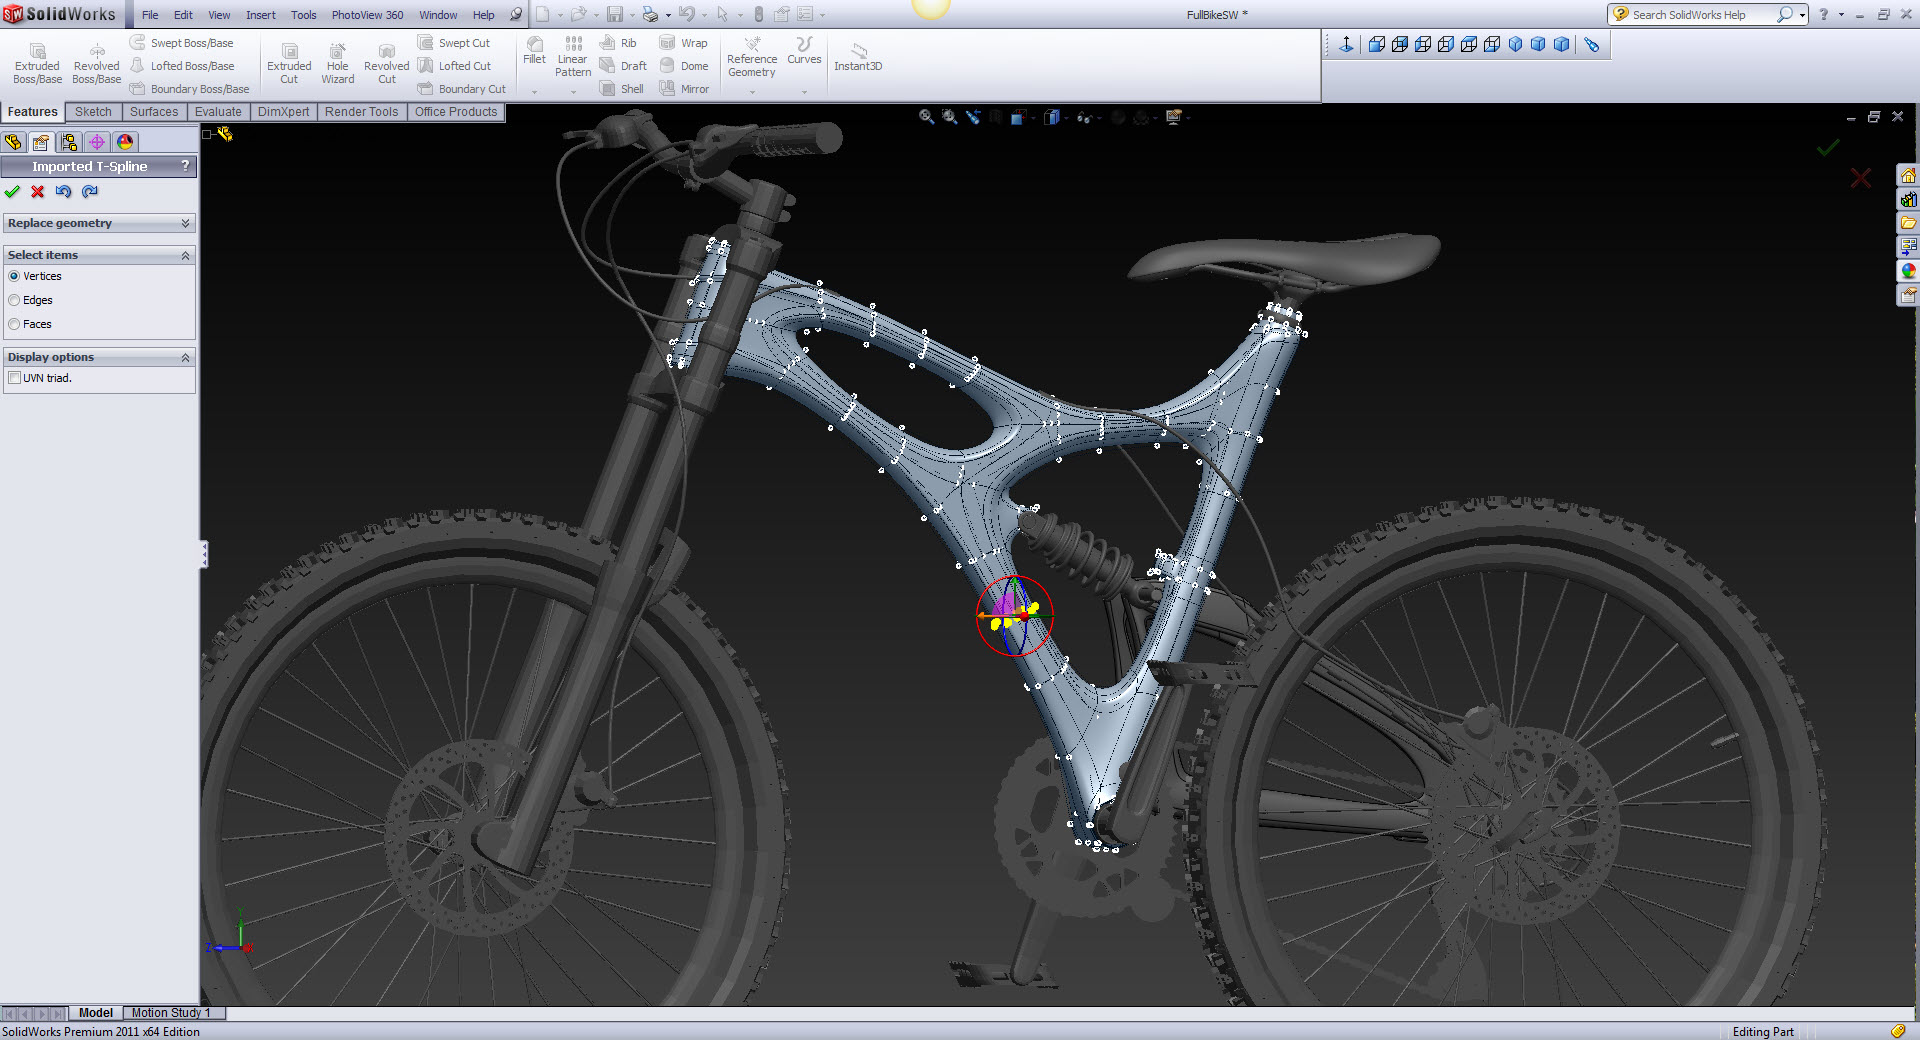Click the Shell button
Image resolution: width=1920 pixels, height=1040 pixels.
tap(622, 89)
